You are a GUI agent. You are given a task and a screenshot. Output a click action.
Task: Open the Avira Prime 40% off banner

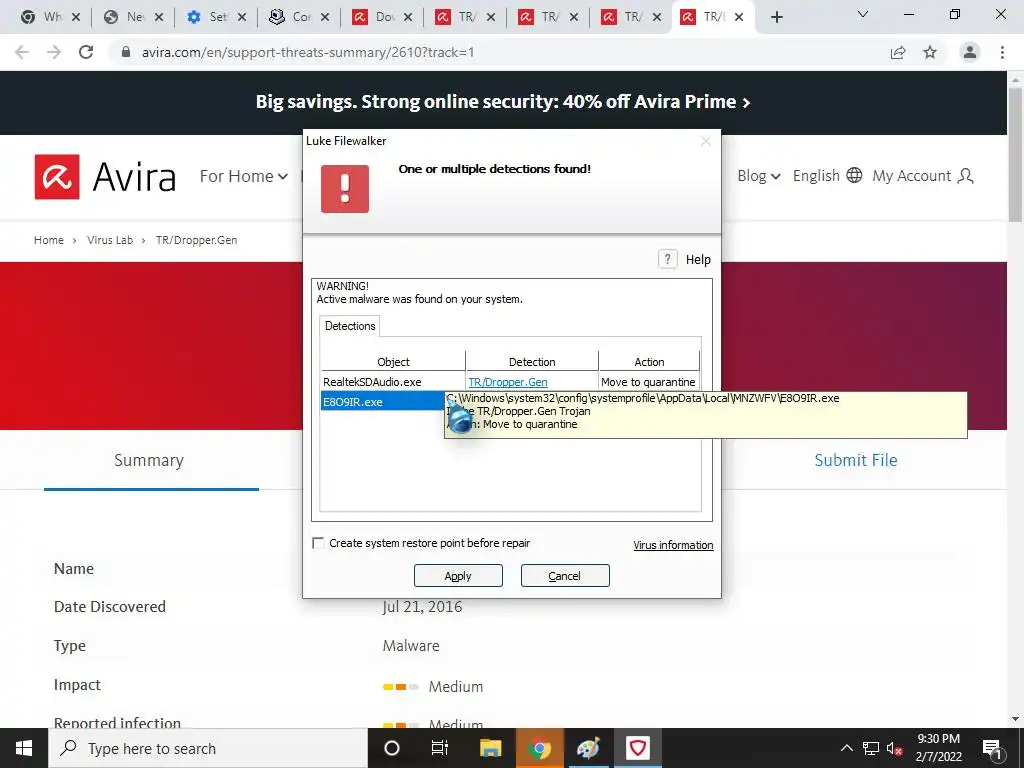click(503, 102)
